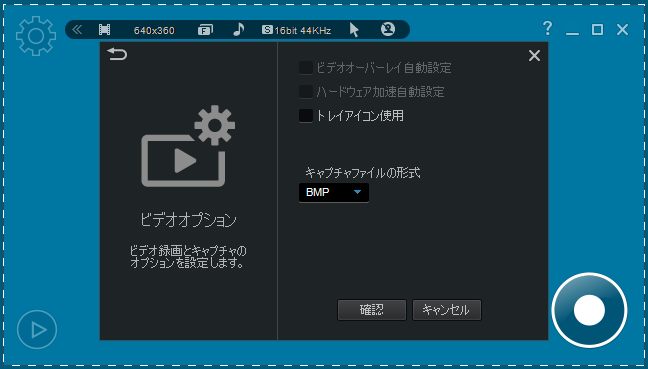Open the webcam user icon
This screenshot has height=369, width=648.
[x=388, y=29]
